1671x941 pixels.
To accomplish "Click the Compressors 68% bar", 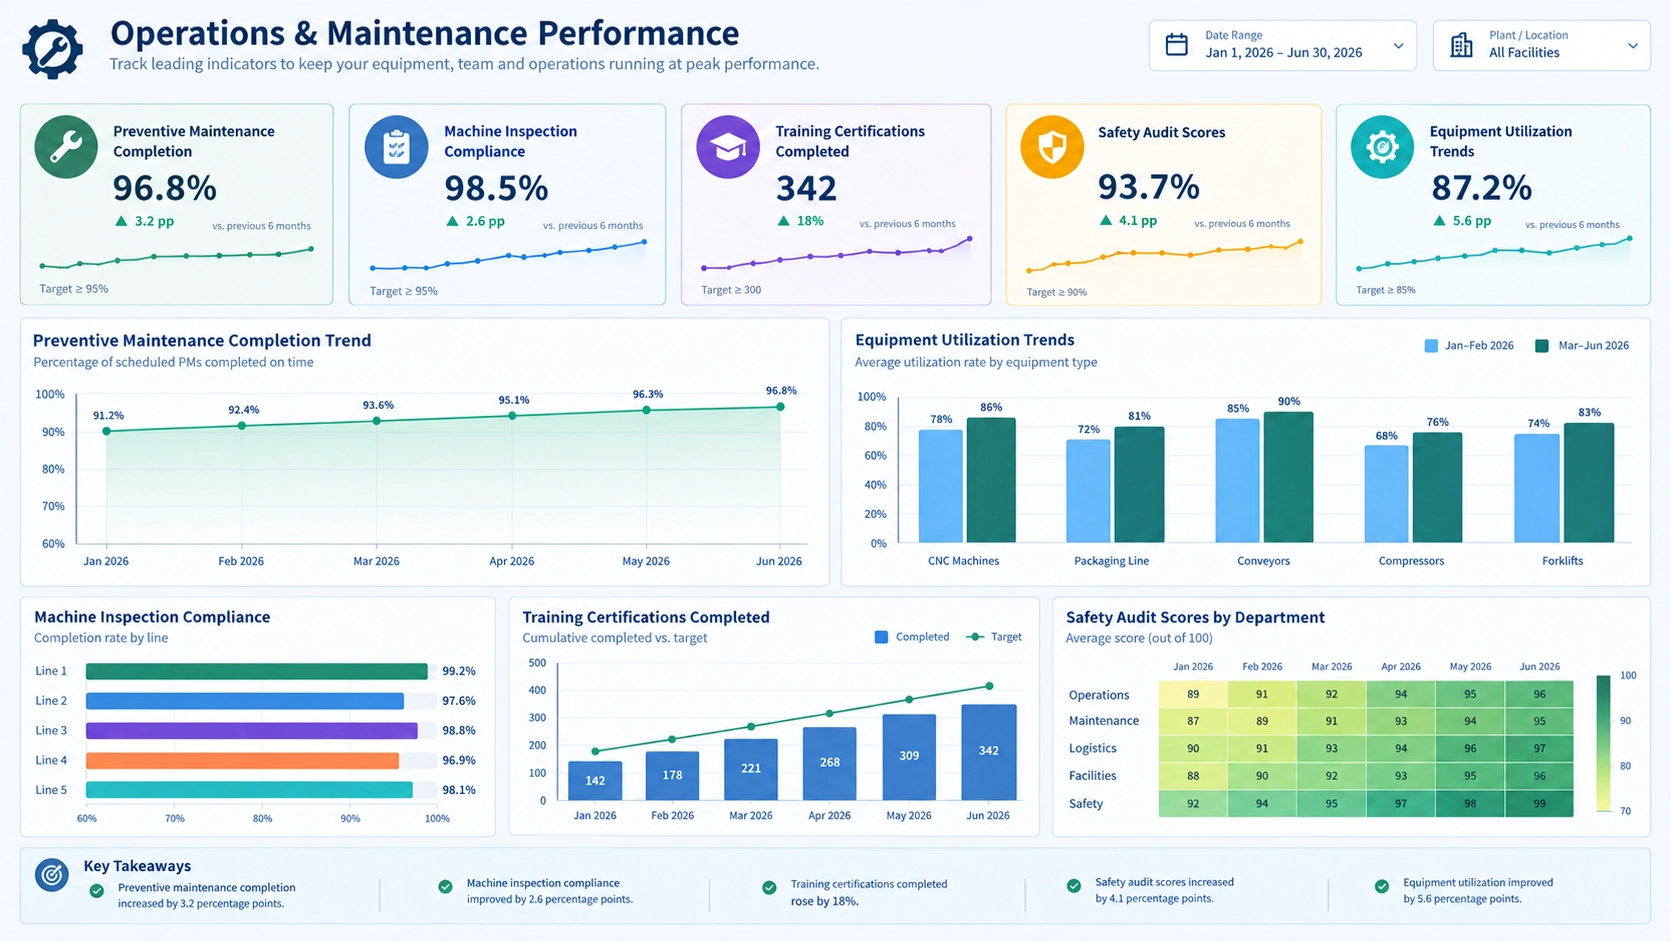I will [x=1386, y=494].
